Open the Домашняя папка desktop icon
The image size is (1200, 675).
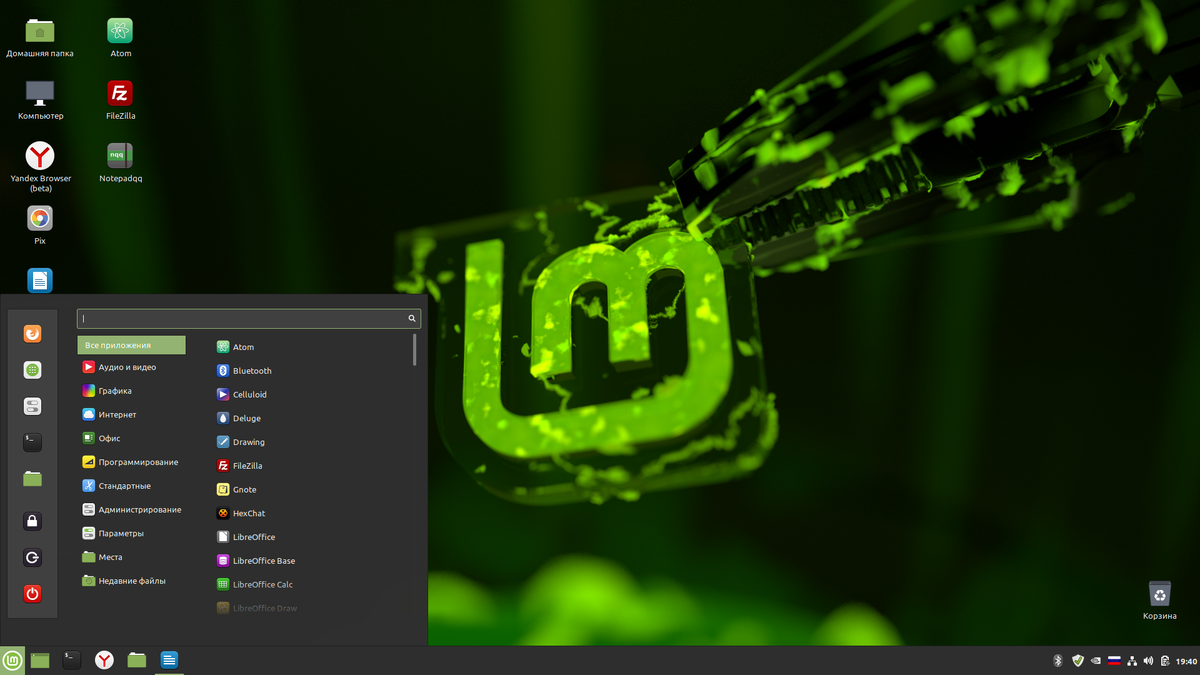[x=40, y=38]
